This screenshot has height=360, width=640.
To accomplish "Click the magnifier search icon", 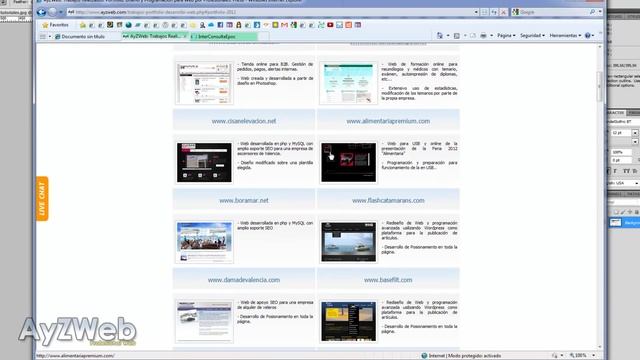I will pyautogui.click(x=592, y=12).
